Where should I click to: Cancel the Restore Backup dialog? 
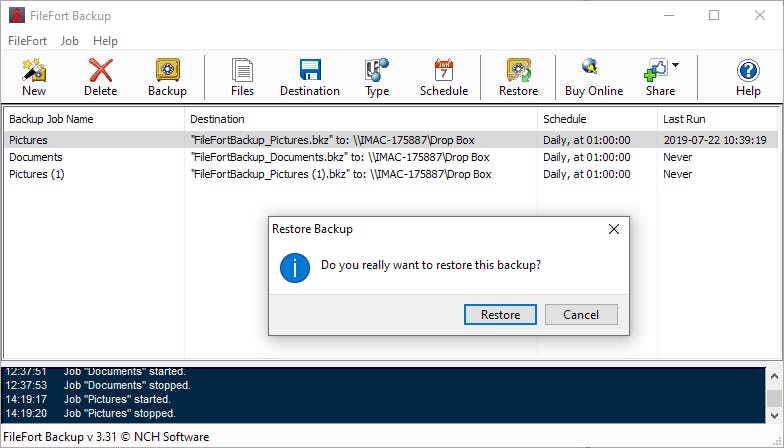[581, 314]
